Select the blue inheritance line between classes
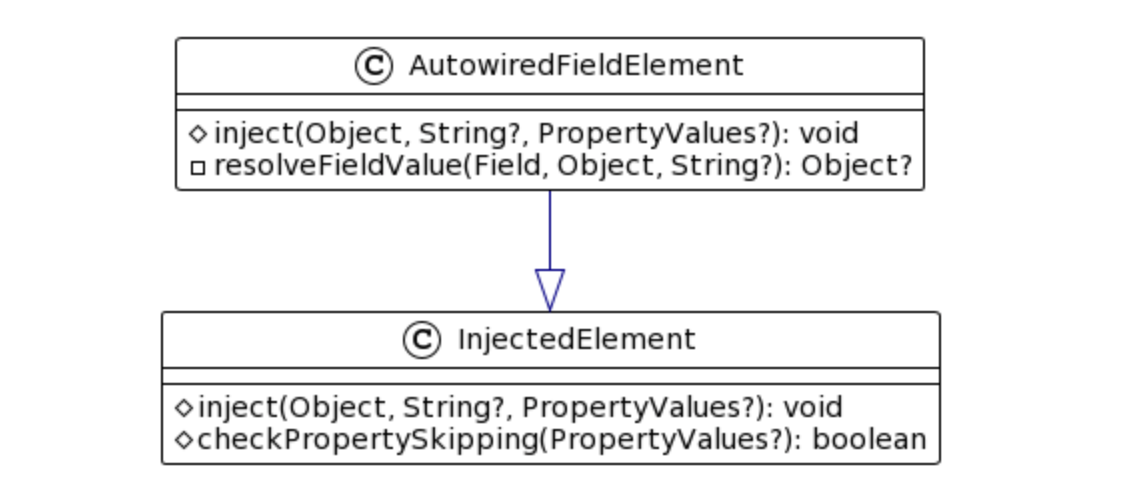1144x496 pixels. tap(550, 228)
